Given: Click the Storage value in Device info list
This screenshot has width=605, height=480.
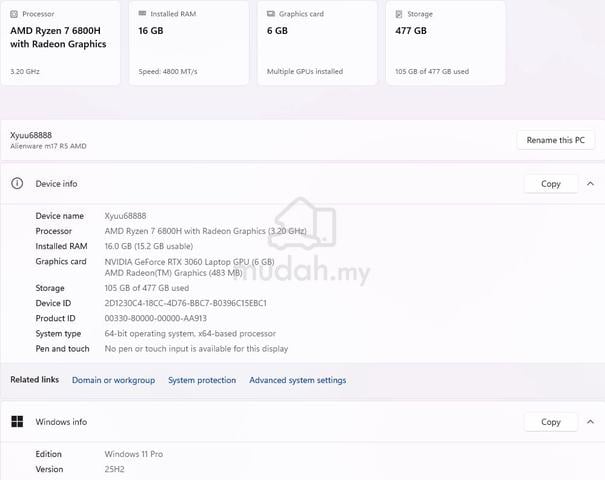Looking at the screenshot, I should click(x=147, y=288).
